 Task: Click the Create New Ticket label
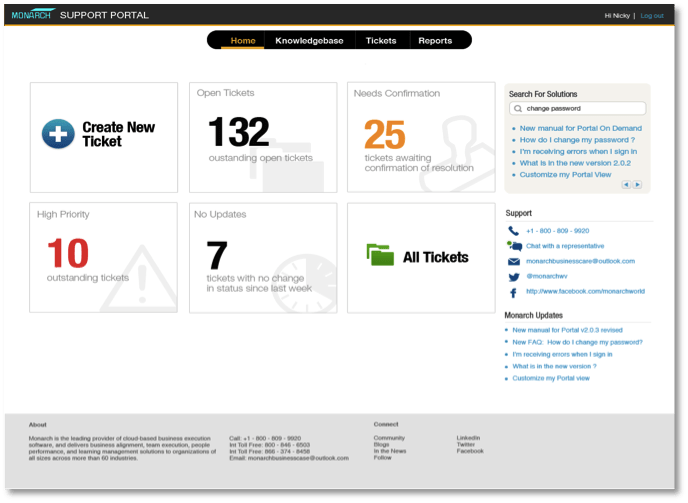pos(118,134)
